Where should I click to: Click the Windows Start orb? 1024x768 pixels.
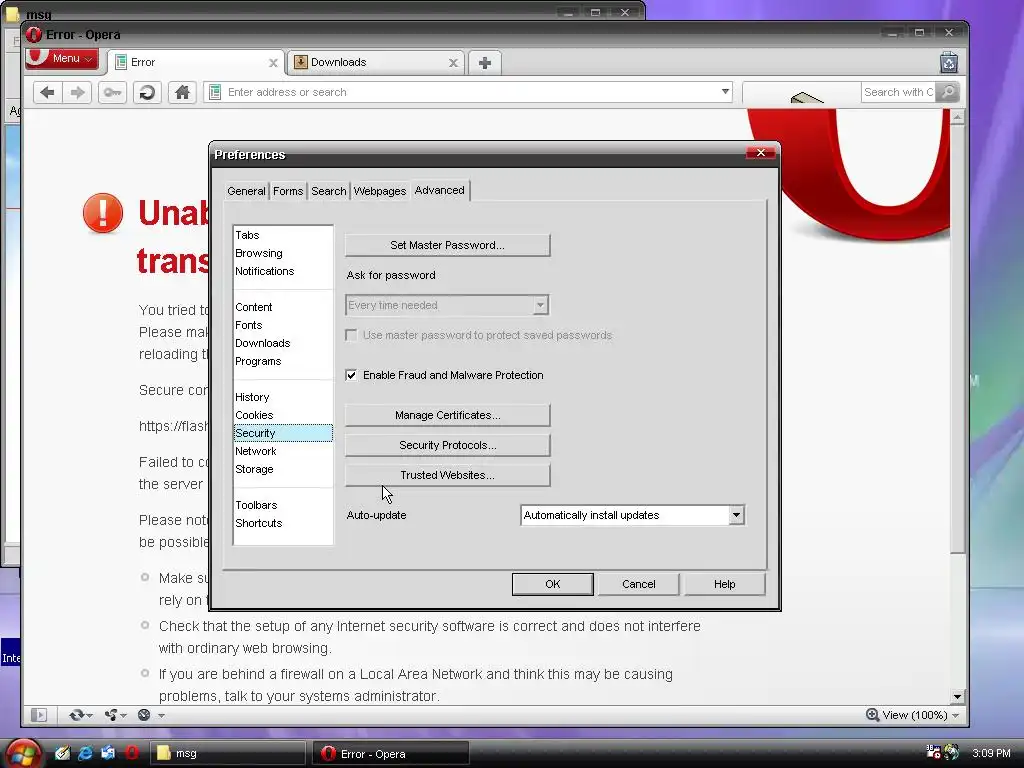coord(22,753)
